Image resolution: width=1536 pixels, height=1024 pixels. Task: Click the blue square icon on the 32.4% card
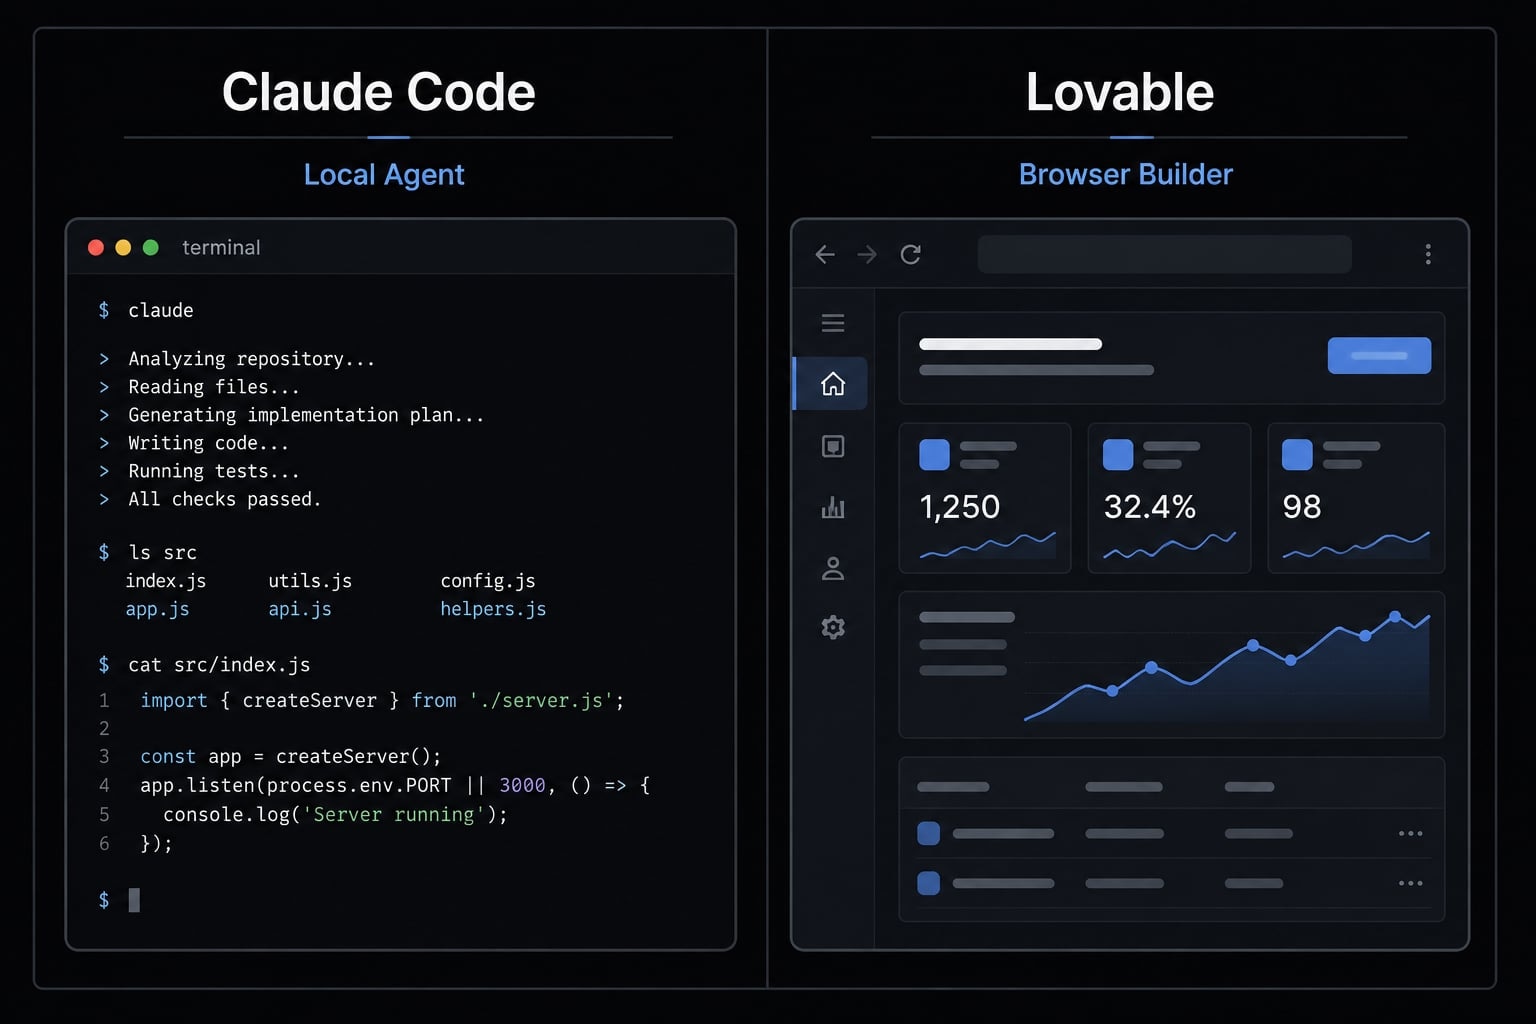point(1118,455)
